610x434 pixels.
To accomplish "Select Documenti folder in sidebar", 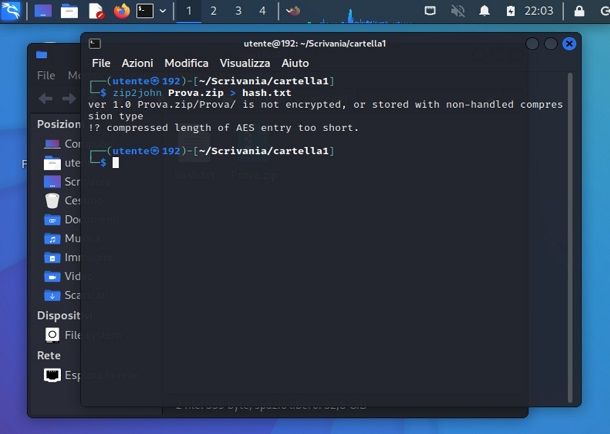I will point(61,220).
